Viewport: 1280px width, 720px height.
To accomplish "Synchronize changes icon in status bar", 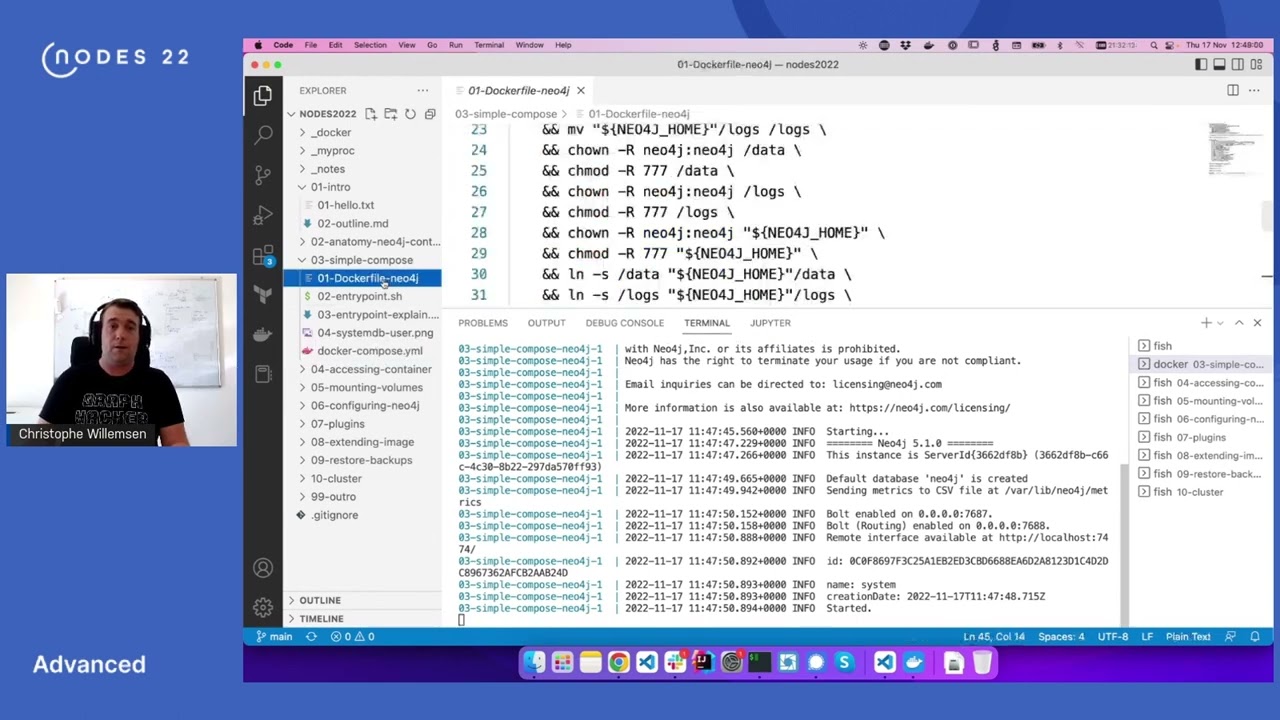I will (311, 636).
